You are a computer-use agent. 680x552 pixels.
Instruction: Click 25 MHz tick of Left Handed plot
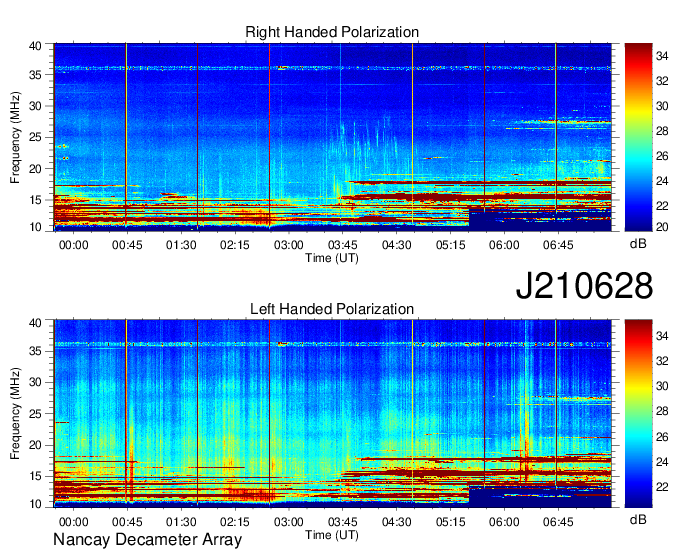coord(35,414)
